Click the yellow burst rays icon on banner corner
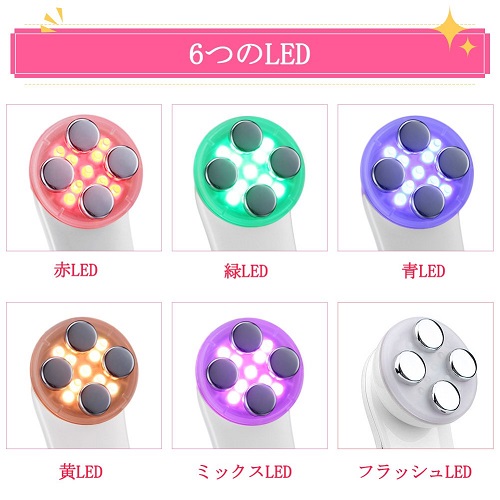This screenshot has width=500, height=500. [52, 20]
